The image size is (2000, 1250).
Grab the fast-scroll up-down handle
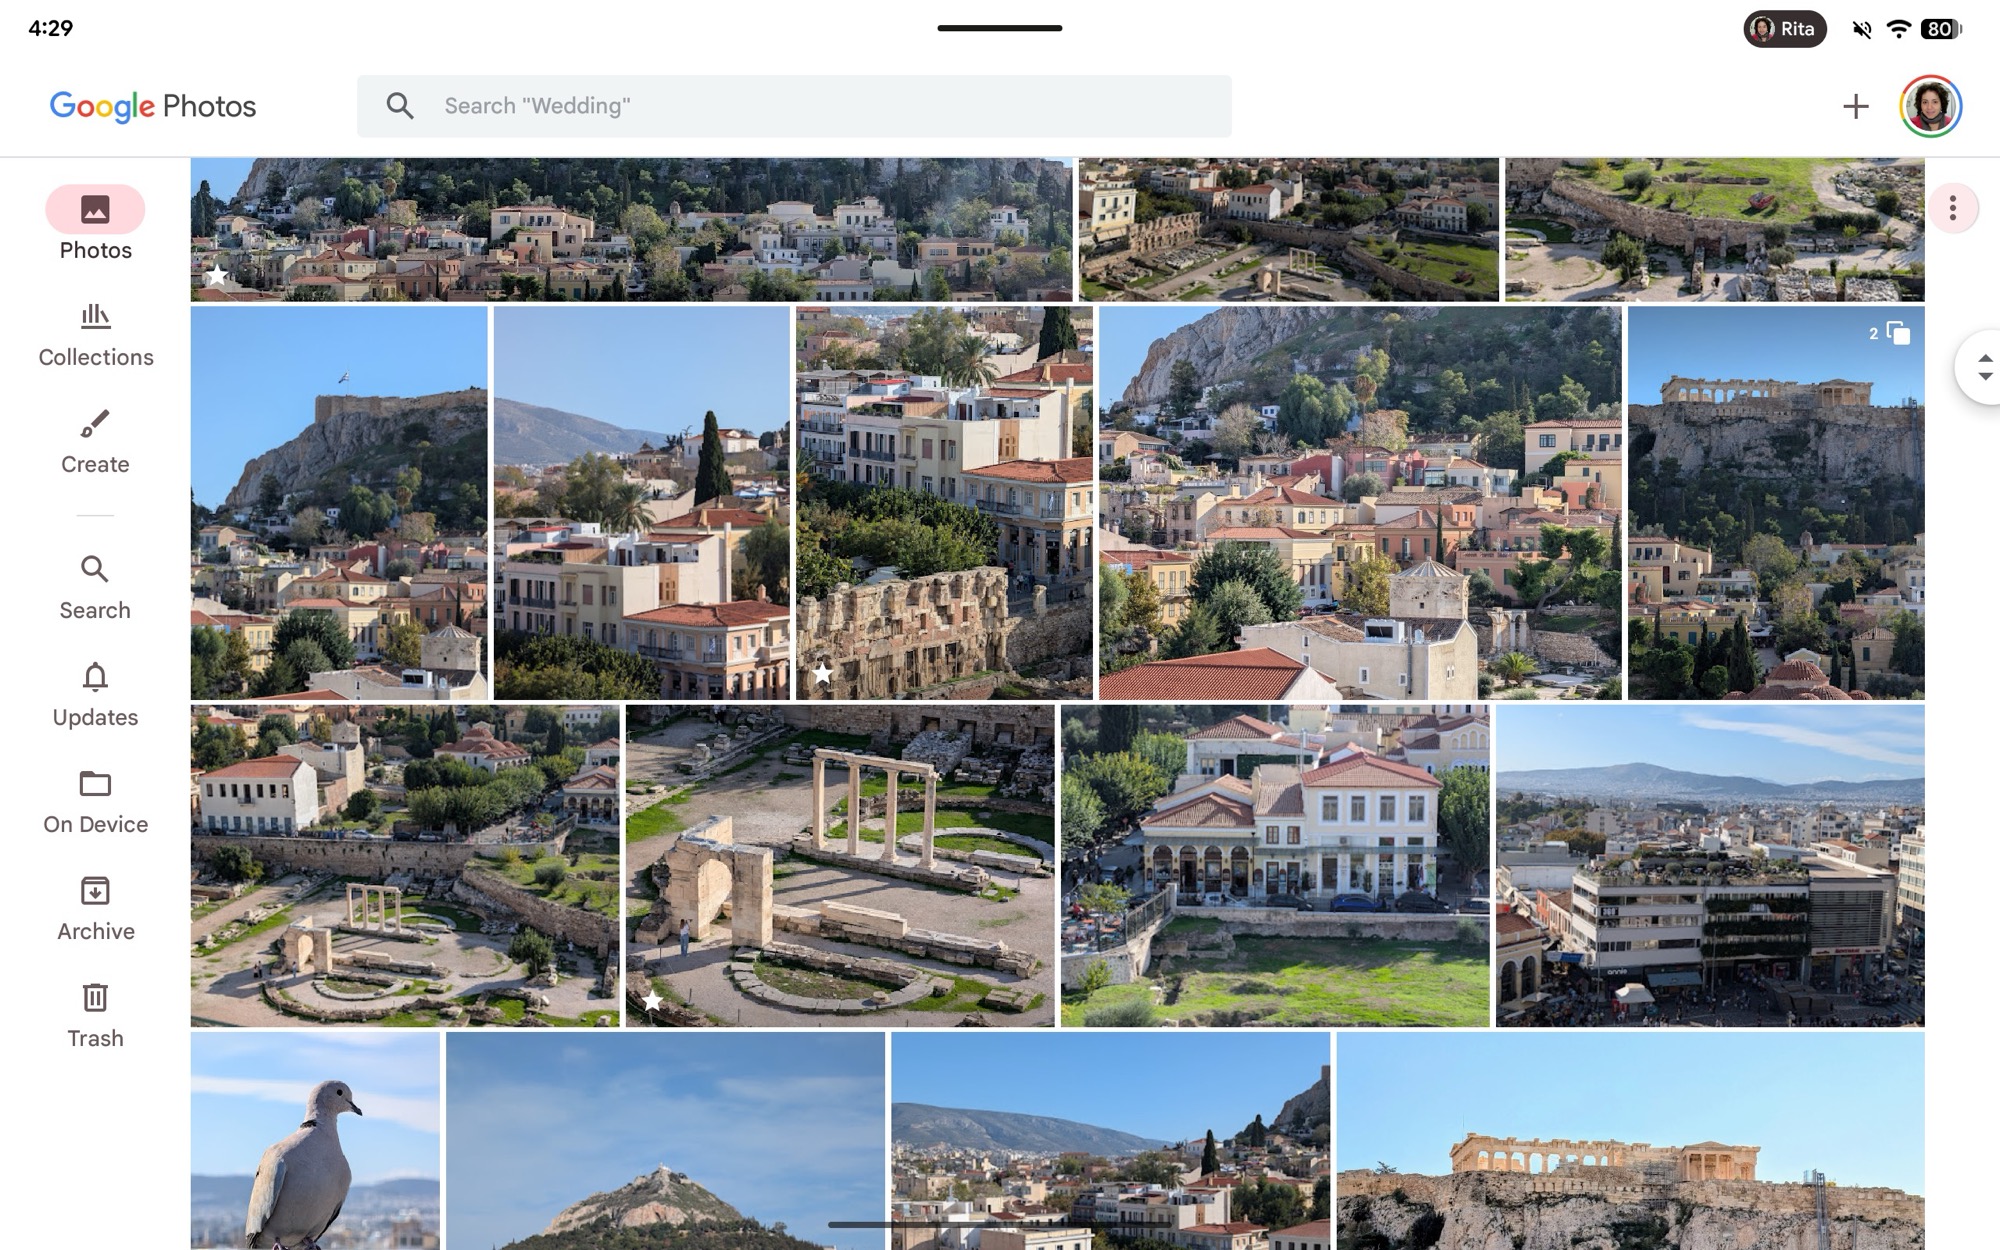[x=1984, y=367]
